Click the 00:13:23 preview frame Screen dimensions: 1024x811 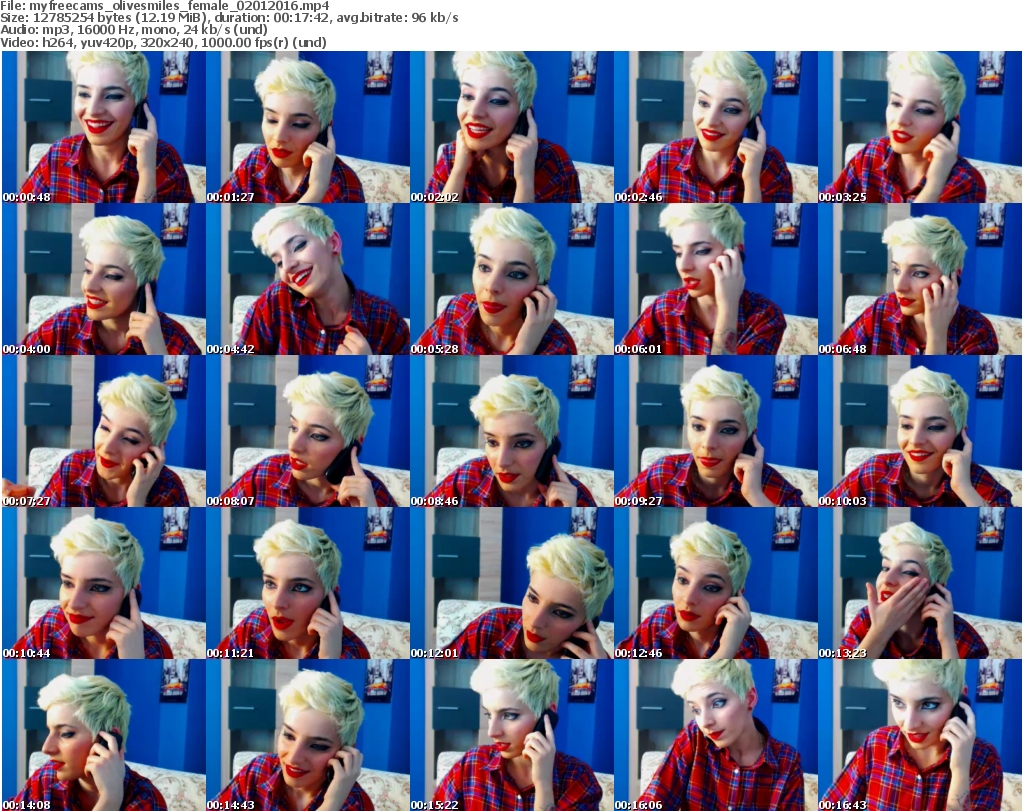click(920, 583)
